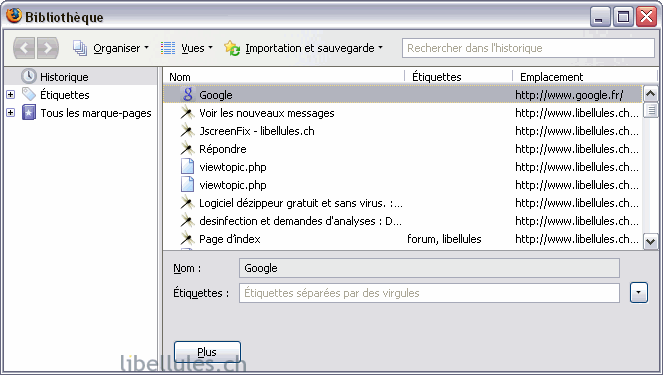Viewport: 663px width, 375px height.
Task: Minimize the Bibliothèque window
Action: [600, 17]
